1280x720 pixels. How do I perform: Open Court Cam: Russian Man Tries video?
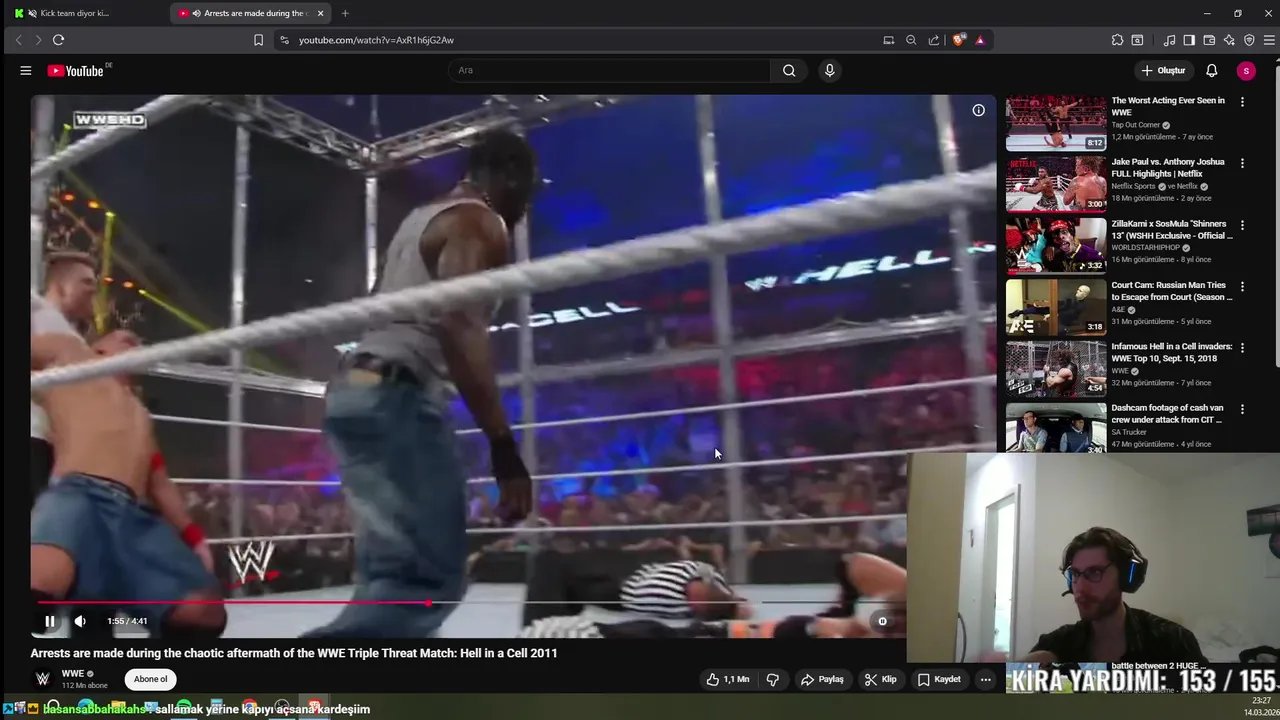(x=1172, y=291)
